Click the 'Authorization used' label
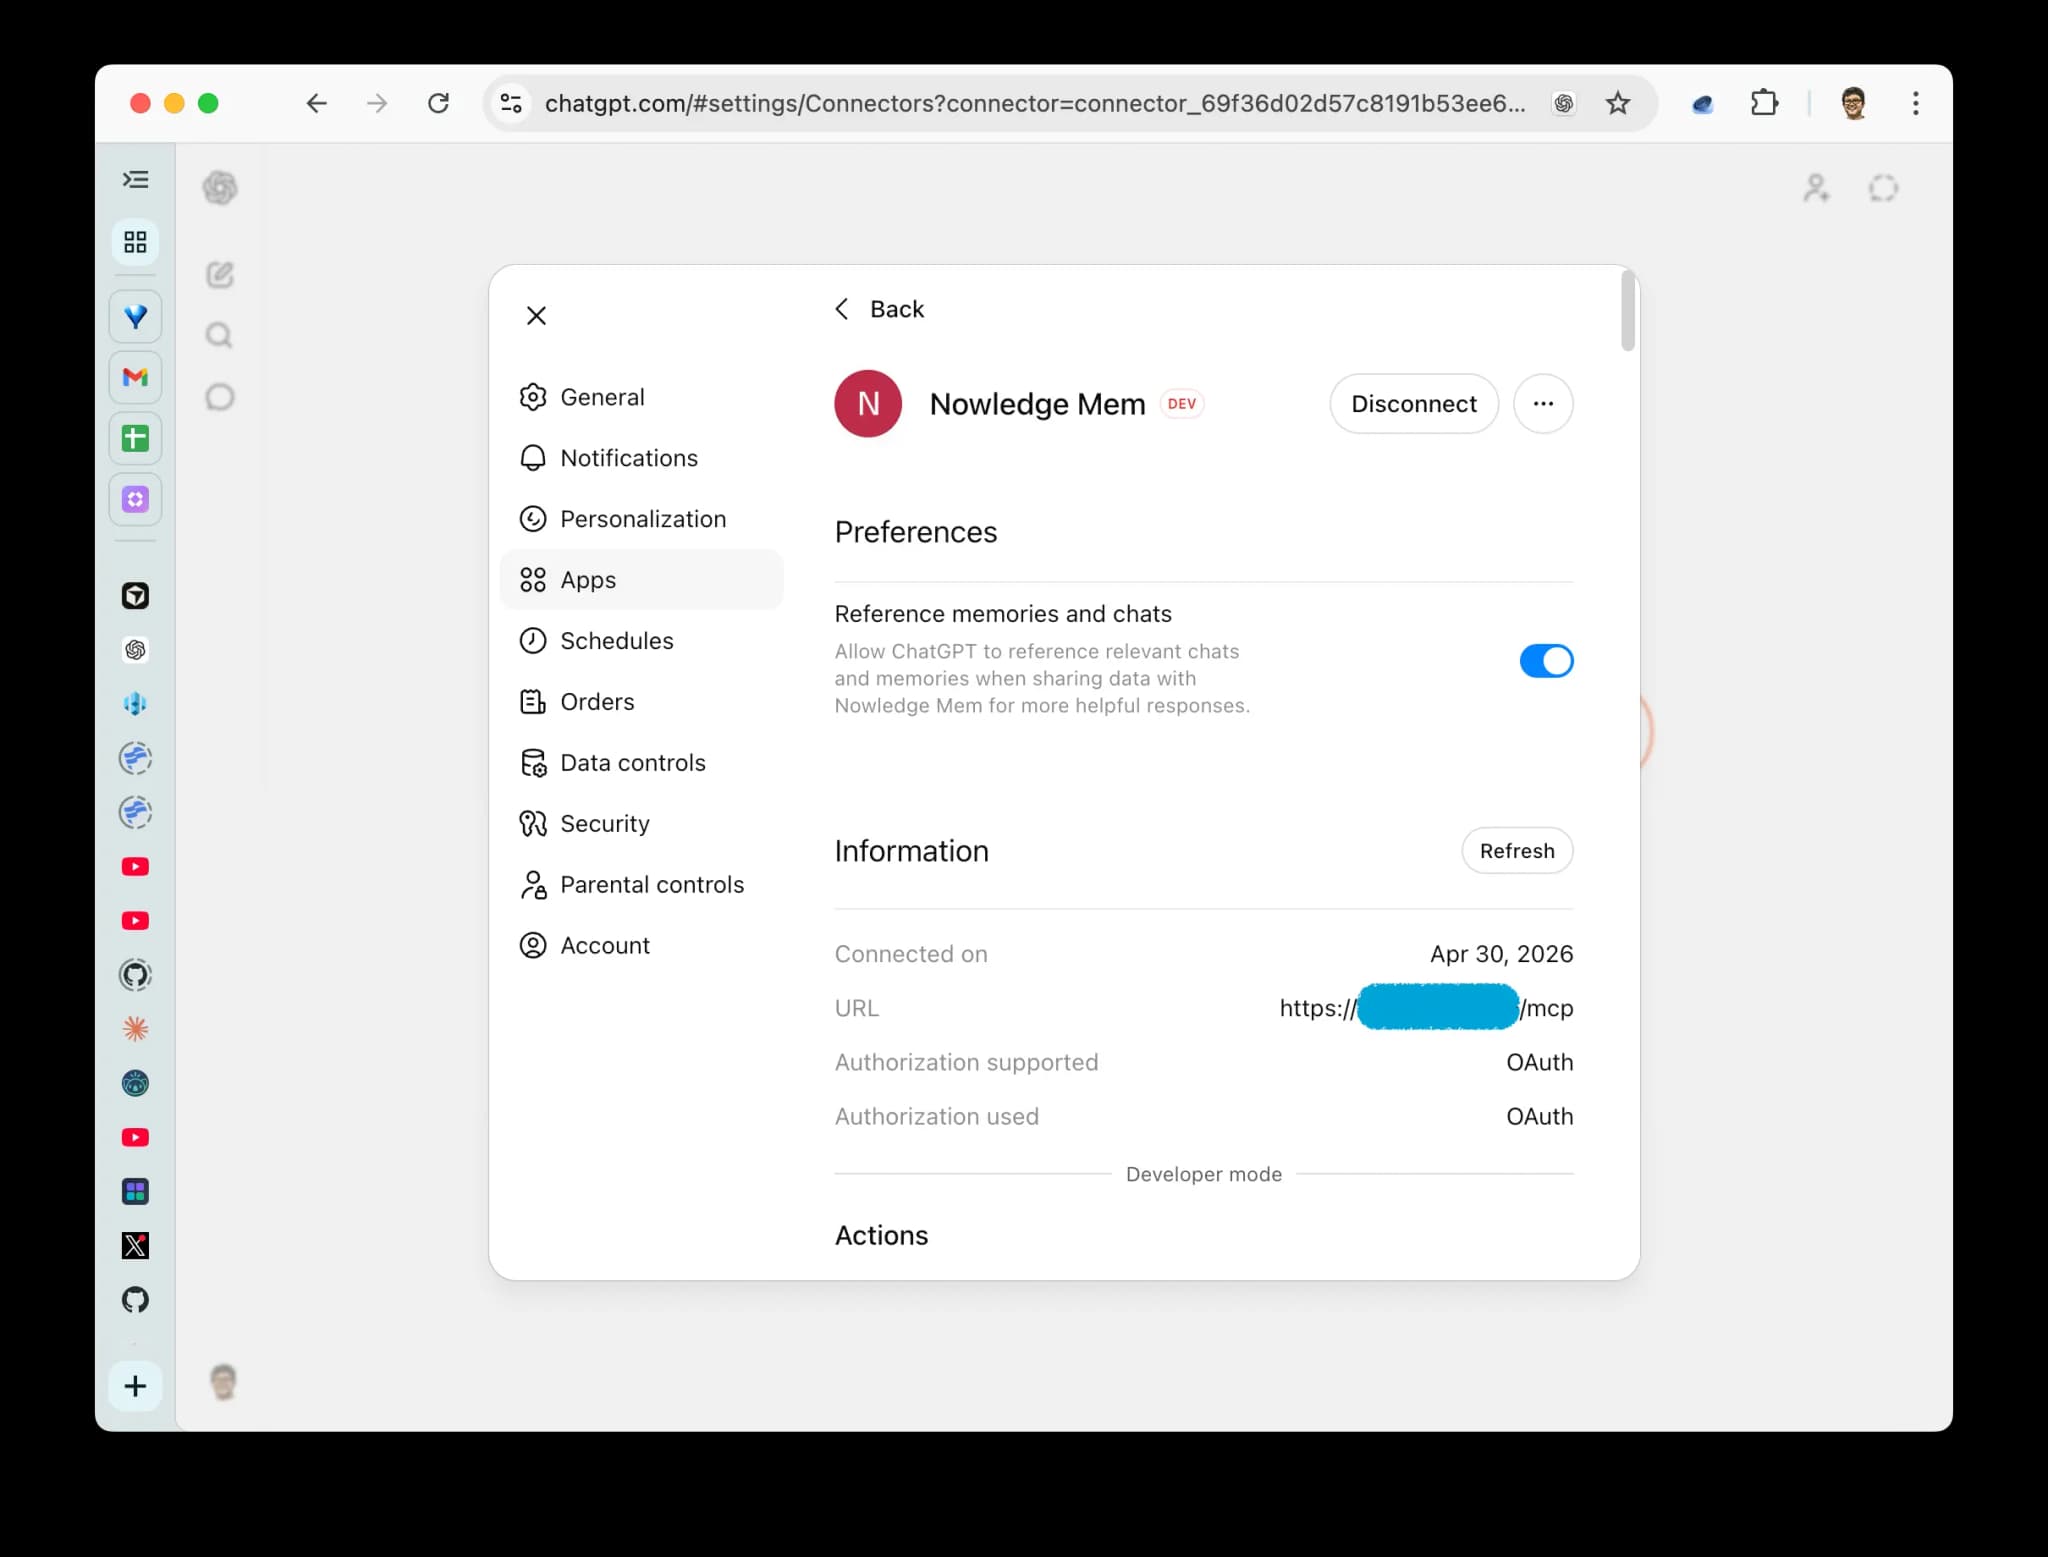Viewport: 2048px width, 1557px height. [937, 1116]
